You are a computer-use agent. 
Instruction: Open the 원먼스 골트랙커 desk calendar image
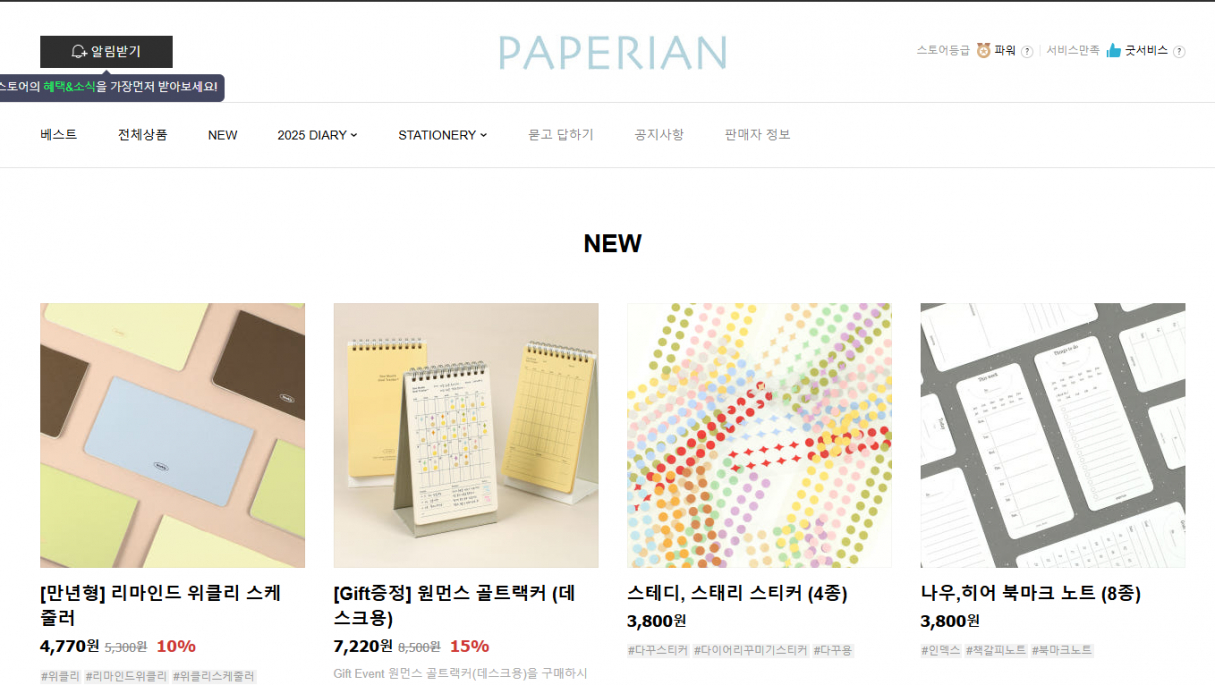point(466,435)
